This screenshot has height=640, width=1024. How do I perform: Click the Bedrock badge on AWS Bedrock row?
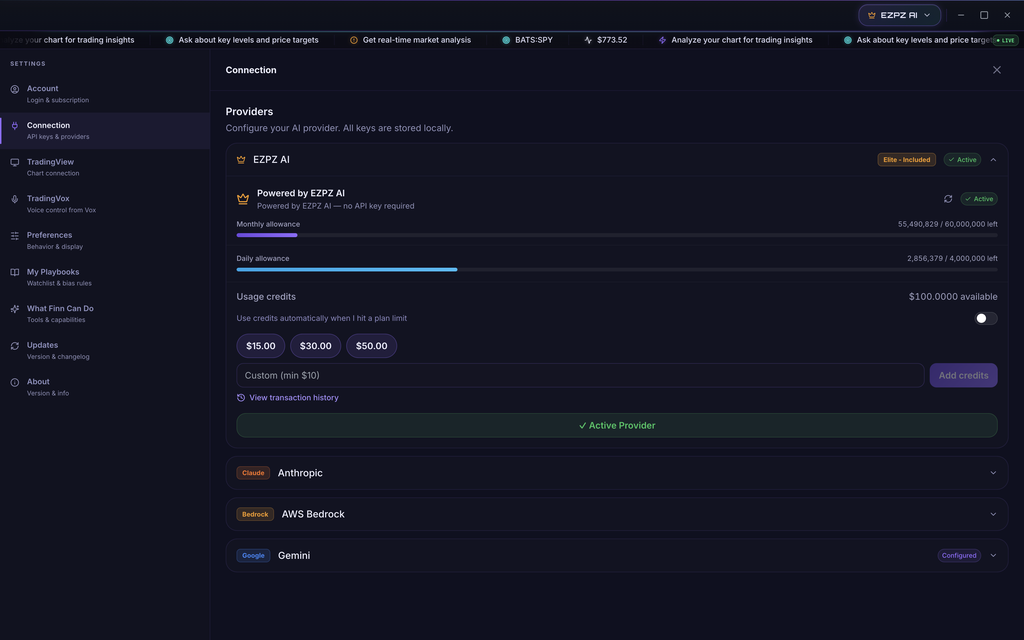coord(255,514)
